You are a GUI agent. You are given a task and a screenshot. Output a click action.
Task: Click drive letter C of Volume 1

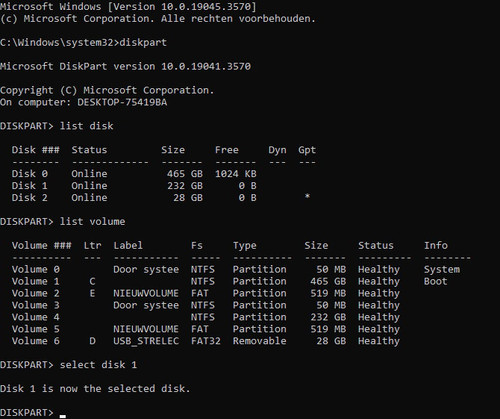[92, 281]
